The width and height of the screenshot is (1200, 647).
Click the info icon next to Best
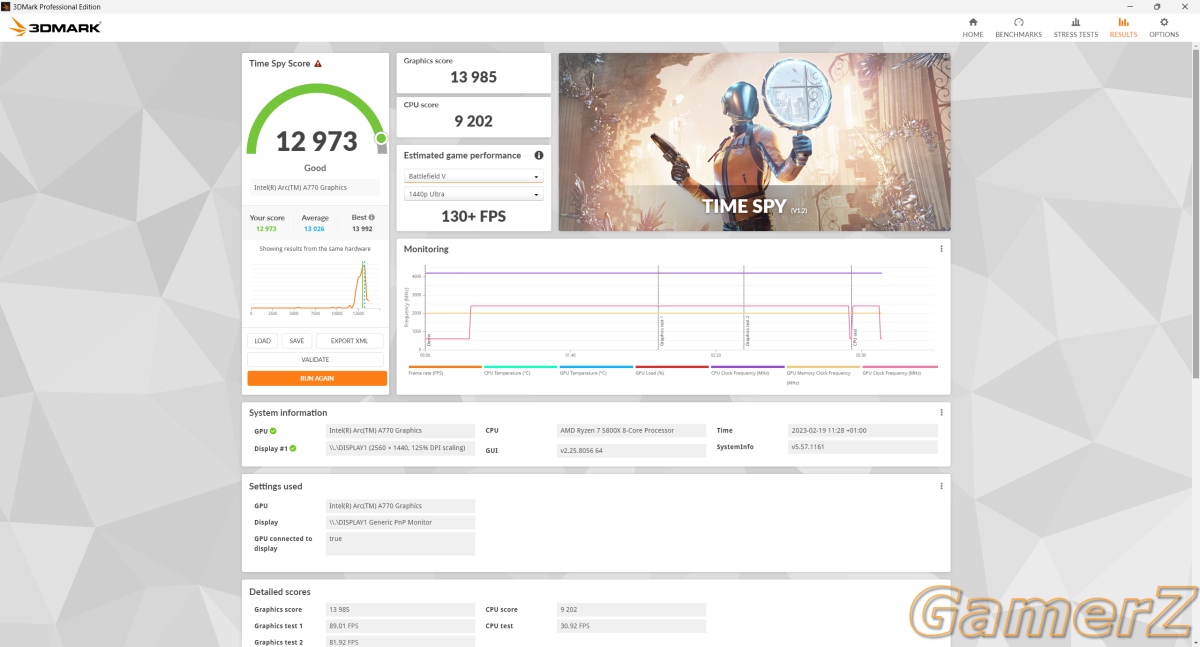pos(372,217)
